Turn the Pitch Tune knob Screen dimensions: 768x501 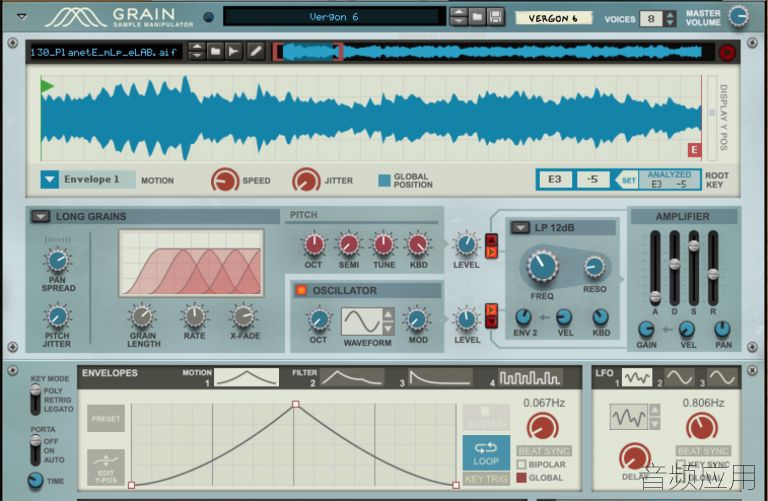(x=384, y=245)
